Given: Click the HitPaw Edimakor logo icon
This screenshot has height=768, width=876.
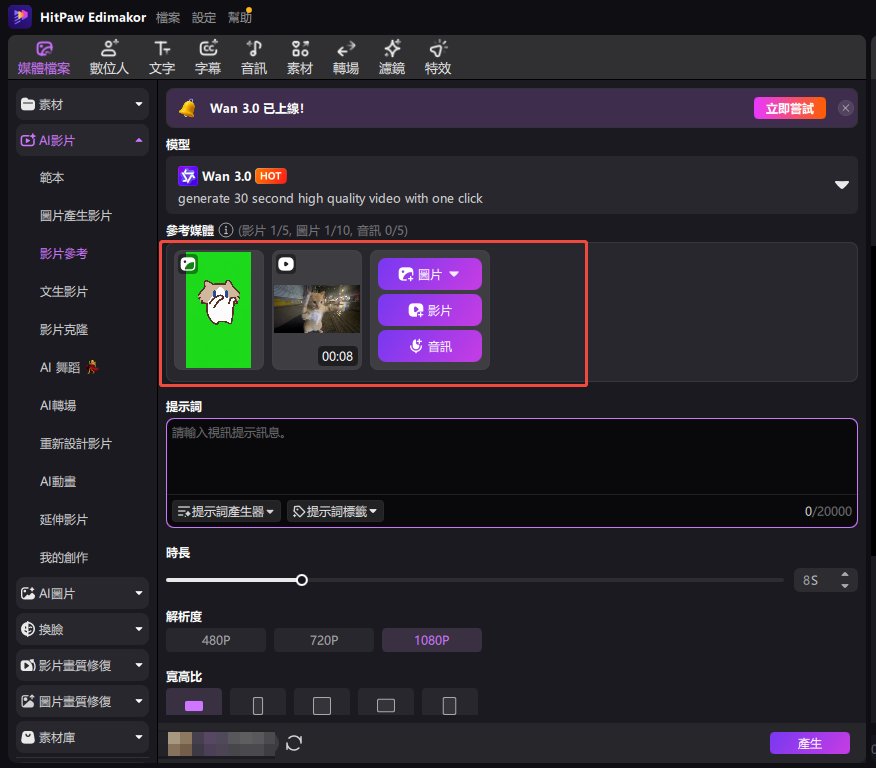Looking at the screenshot, I should click(20, 17).
